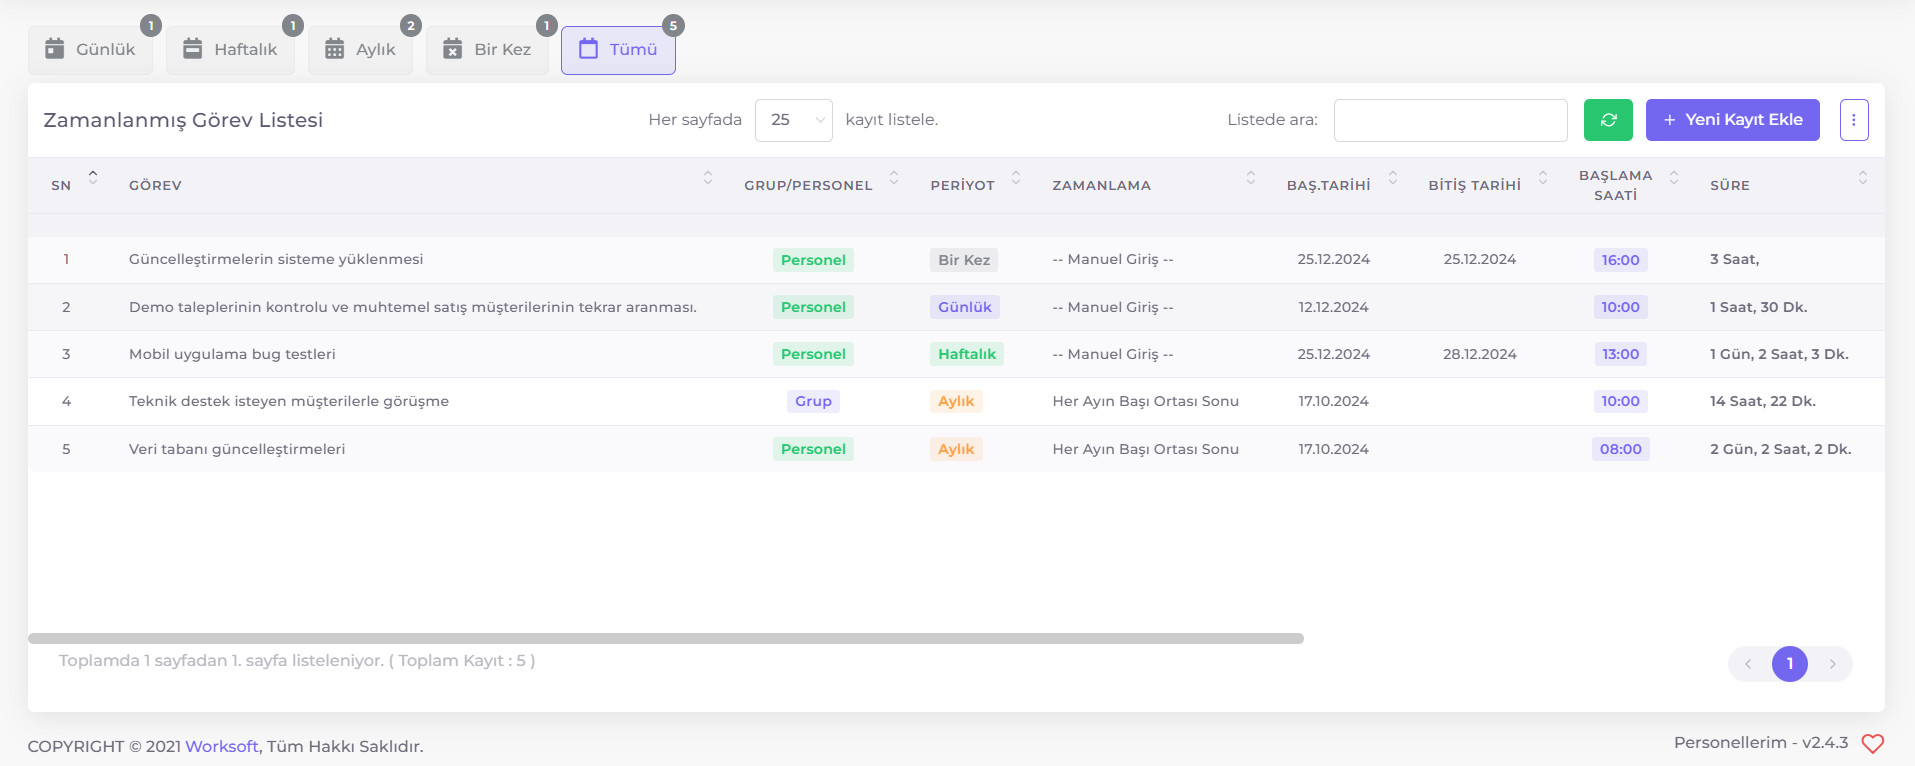
Task: Click the horizontal scrollbar under the table
Action: point(666,638)
